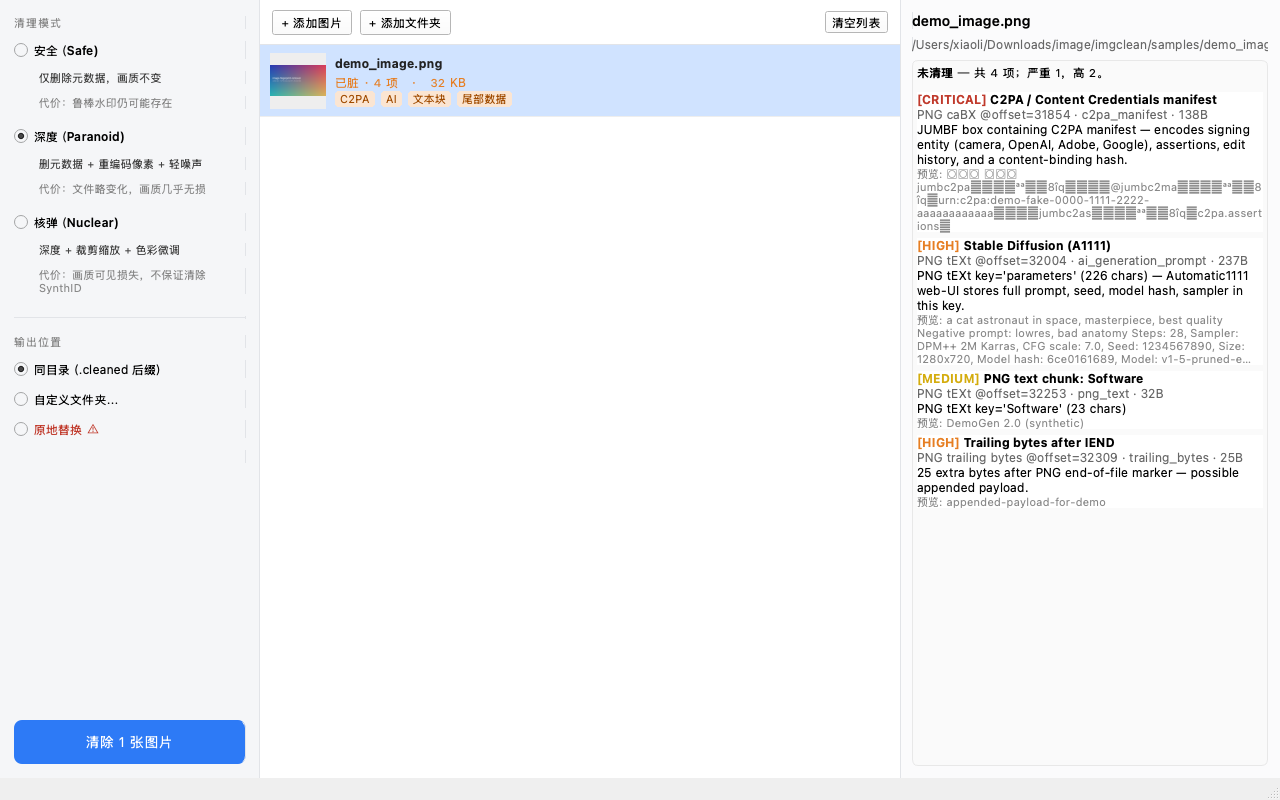Click 代价：鲁棒水印仍可能存在 note

[x=106, y=103]
